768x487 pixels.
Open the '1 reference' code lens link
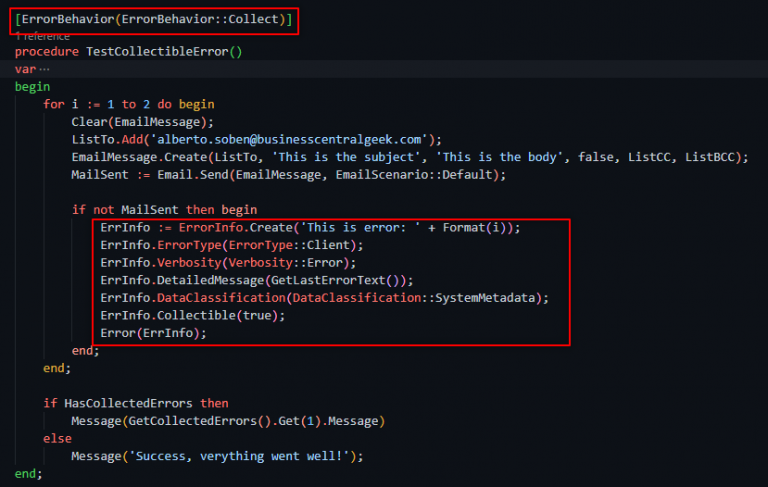[42, 37]
